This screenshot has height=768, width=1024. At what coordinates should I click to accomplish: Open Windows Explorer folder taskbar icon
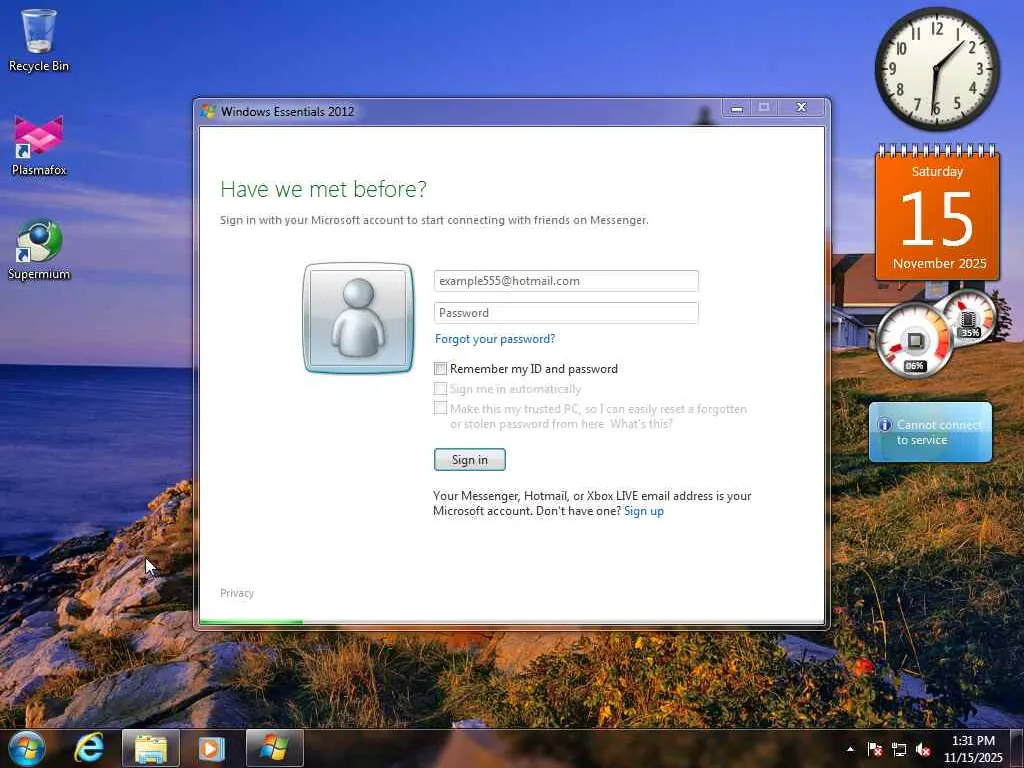pyautogui.click(x=151, y=748)
